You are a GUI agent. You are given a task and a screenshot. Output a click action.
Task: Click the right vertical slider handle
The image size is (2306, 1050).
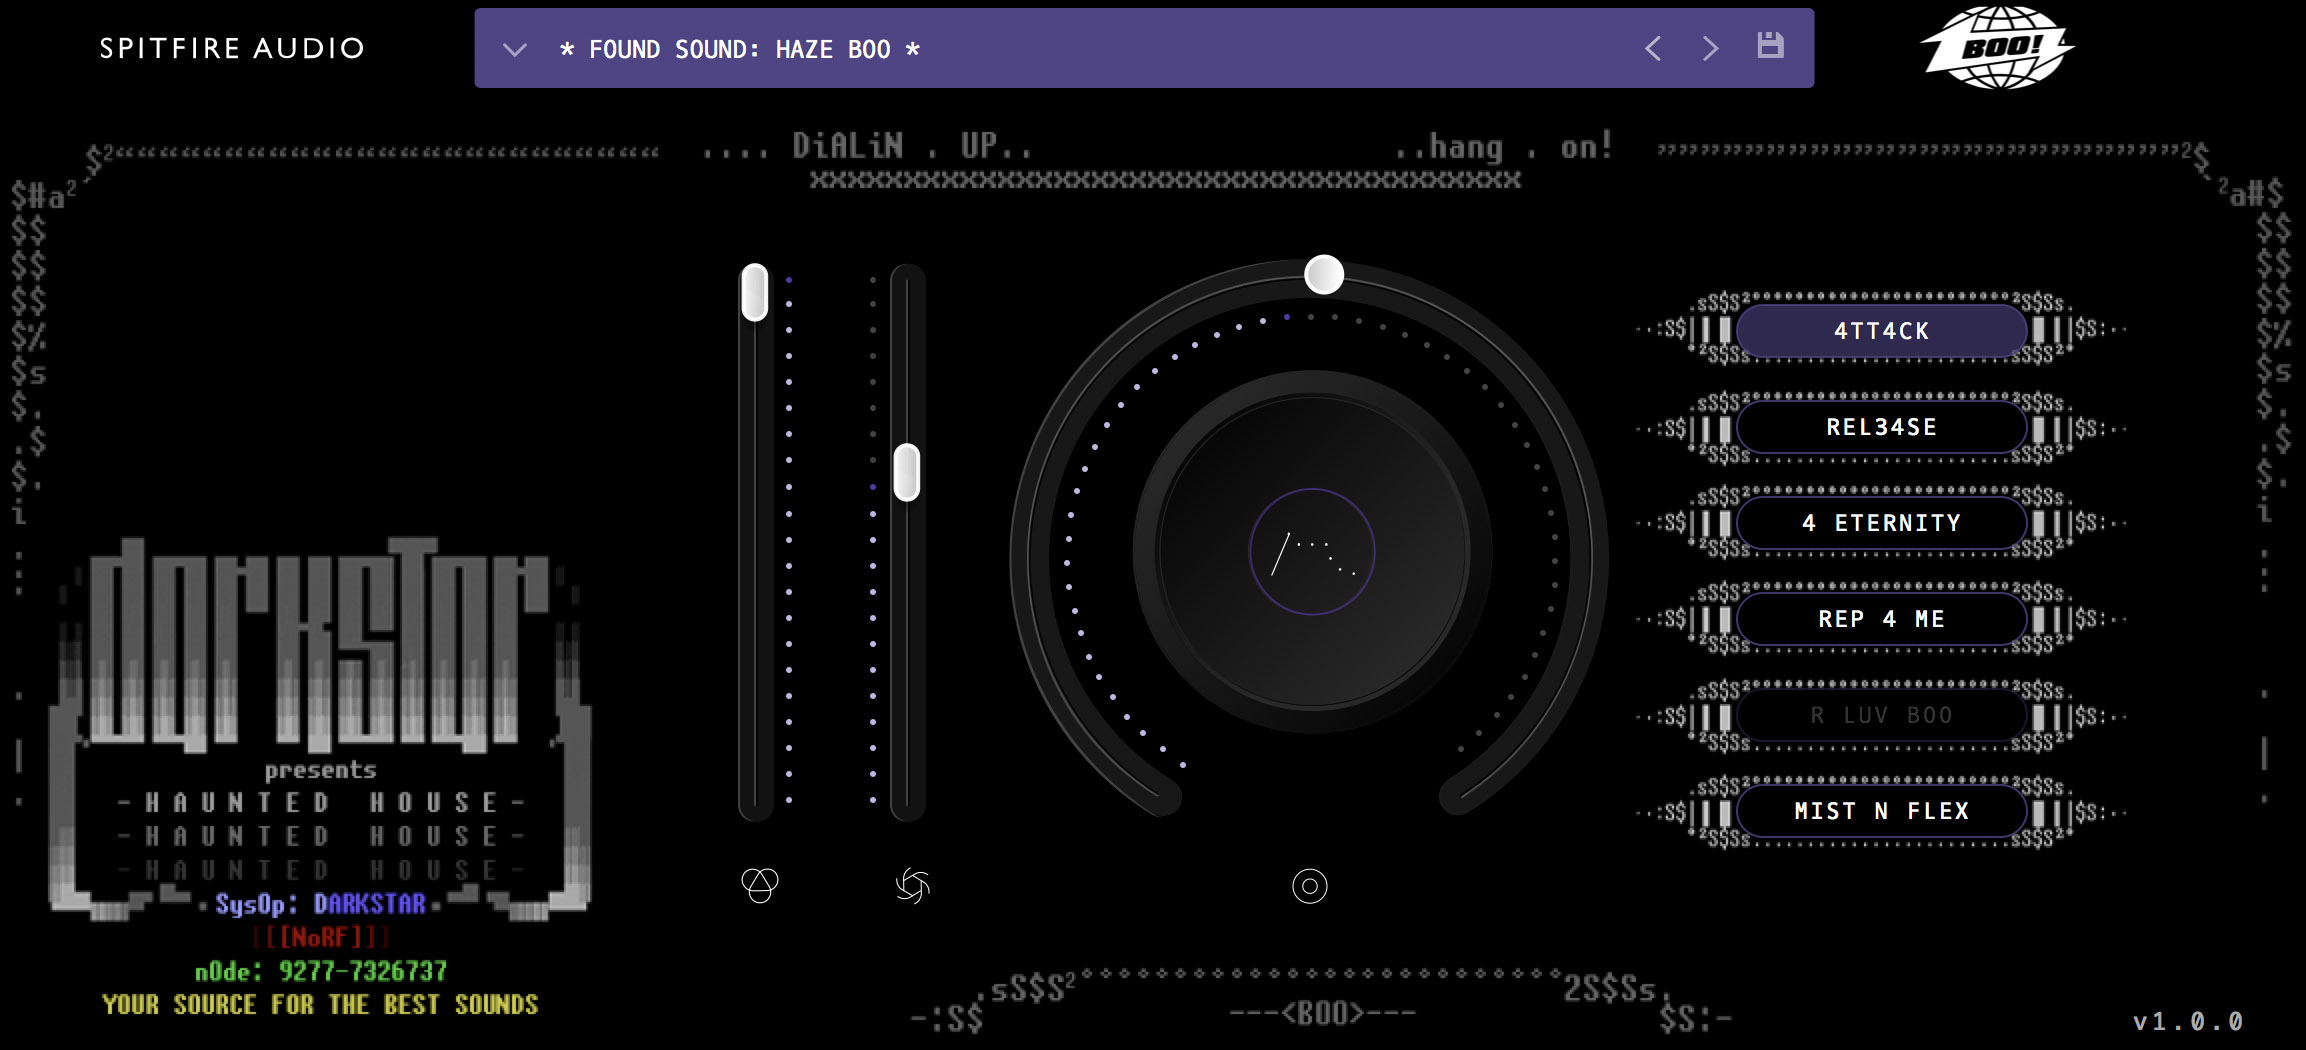[907, 472]
